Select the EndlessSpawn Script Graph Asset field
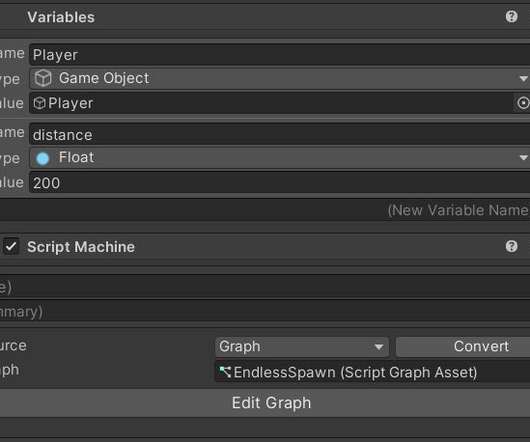Image resolution: width=530 pixels, height=442 pixels. (x=372, y=372)
